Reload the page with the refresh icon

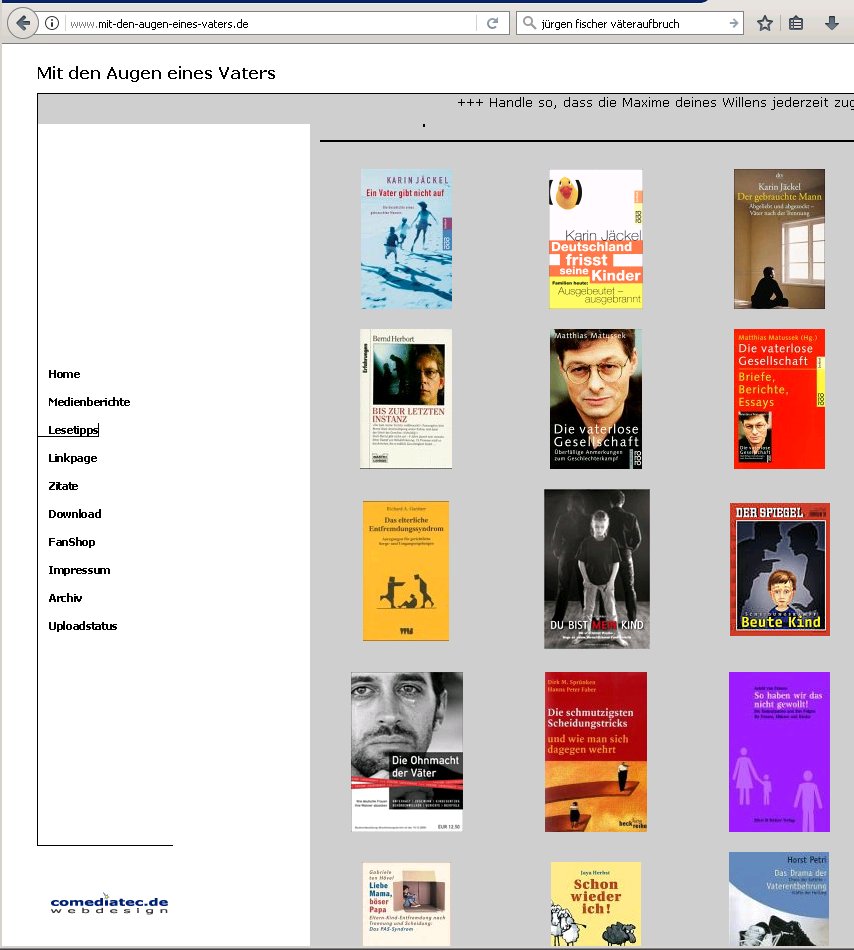492,23
